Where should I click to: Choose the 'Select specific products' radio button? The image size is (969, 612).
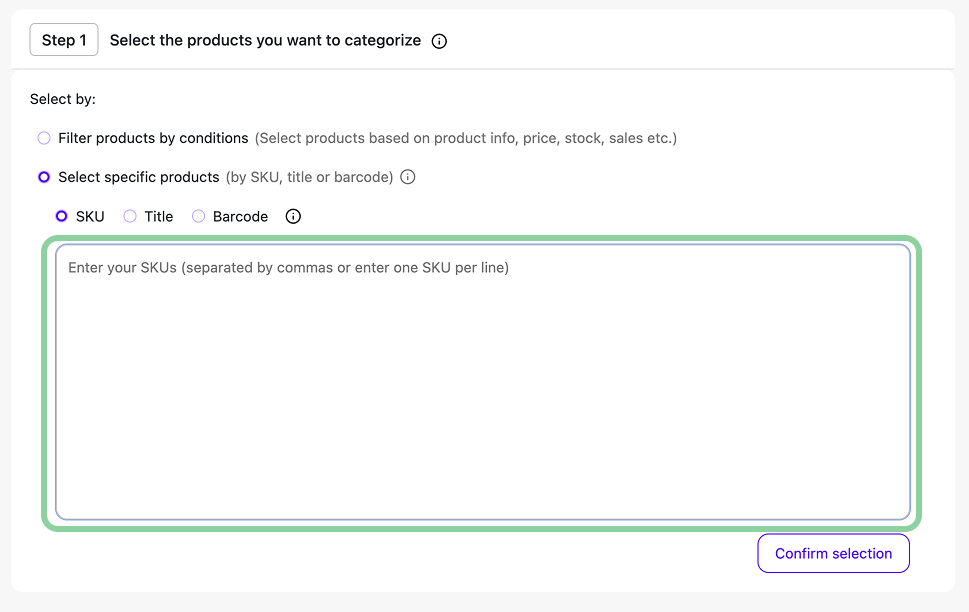click(x=44, y=177)
